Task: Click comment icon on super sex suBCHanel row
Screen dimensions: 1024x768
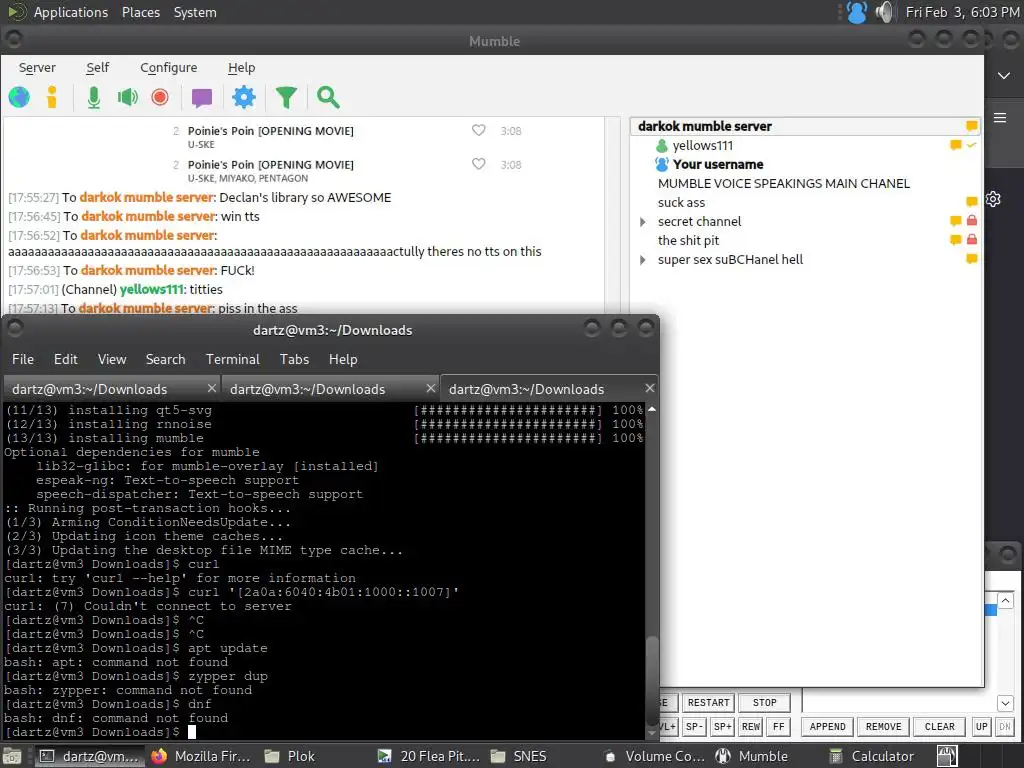Action: pos(971,259)
